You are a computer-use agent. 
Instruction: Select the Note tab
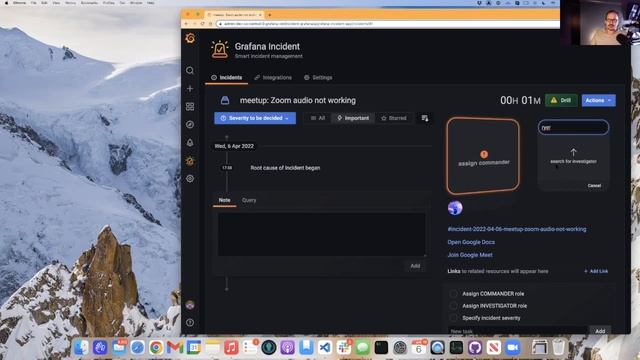(x=224, y=200)
